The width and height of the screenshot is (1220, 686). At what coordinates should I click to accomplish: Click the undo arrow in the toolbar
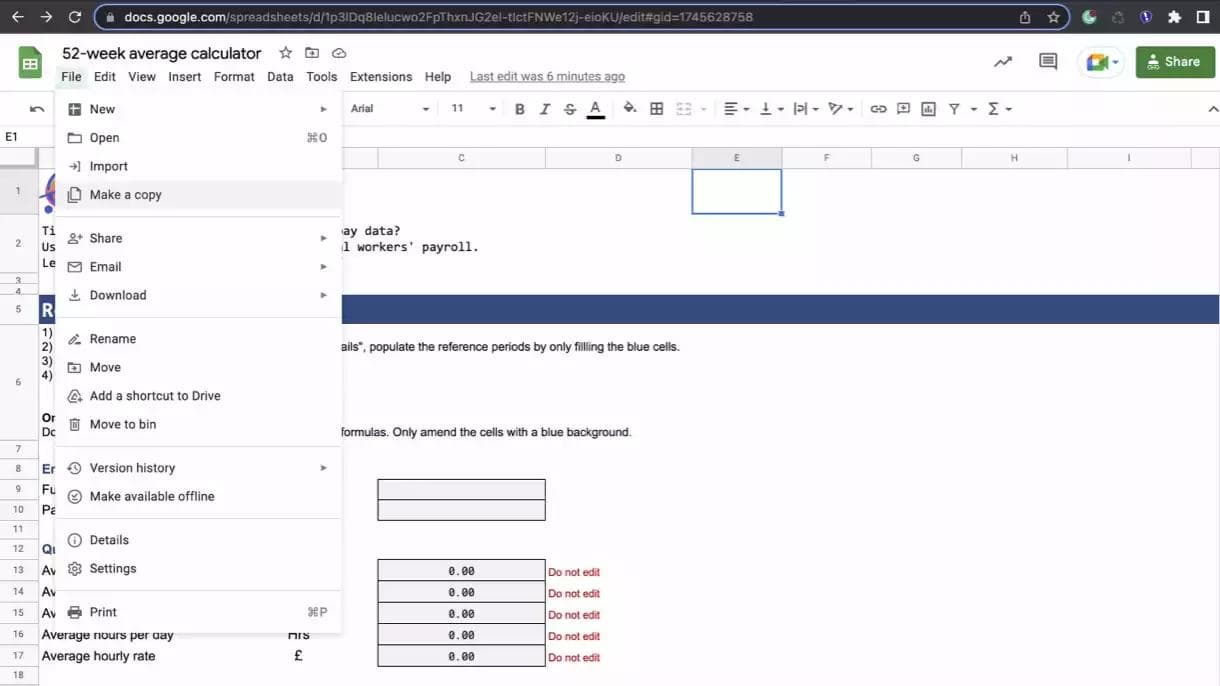click(x=37, y=108)
